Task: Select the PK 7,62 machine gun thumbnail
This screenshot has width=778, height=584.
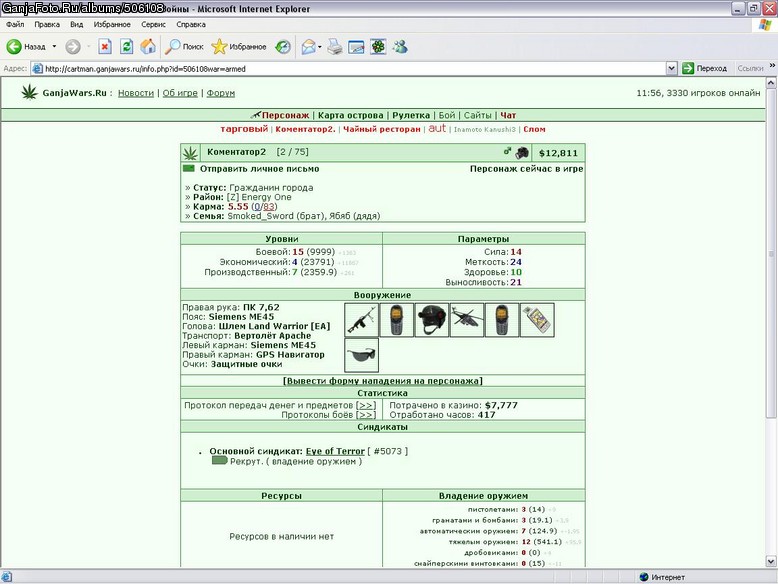Action: 361,320
